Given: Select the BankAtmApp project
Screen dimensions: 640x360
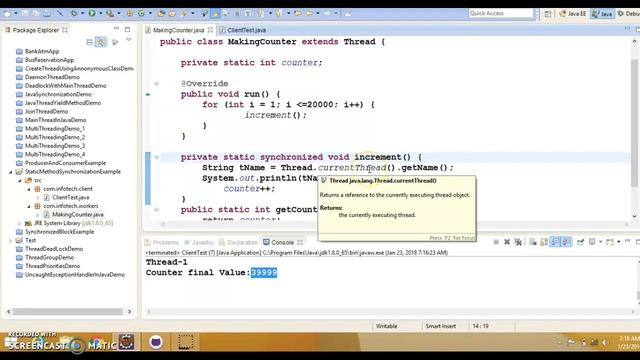Looking at the screenshot, I should (x=42, y=51).
